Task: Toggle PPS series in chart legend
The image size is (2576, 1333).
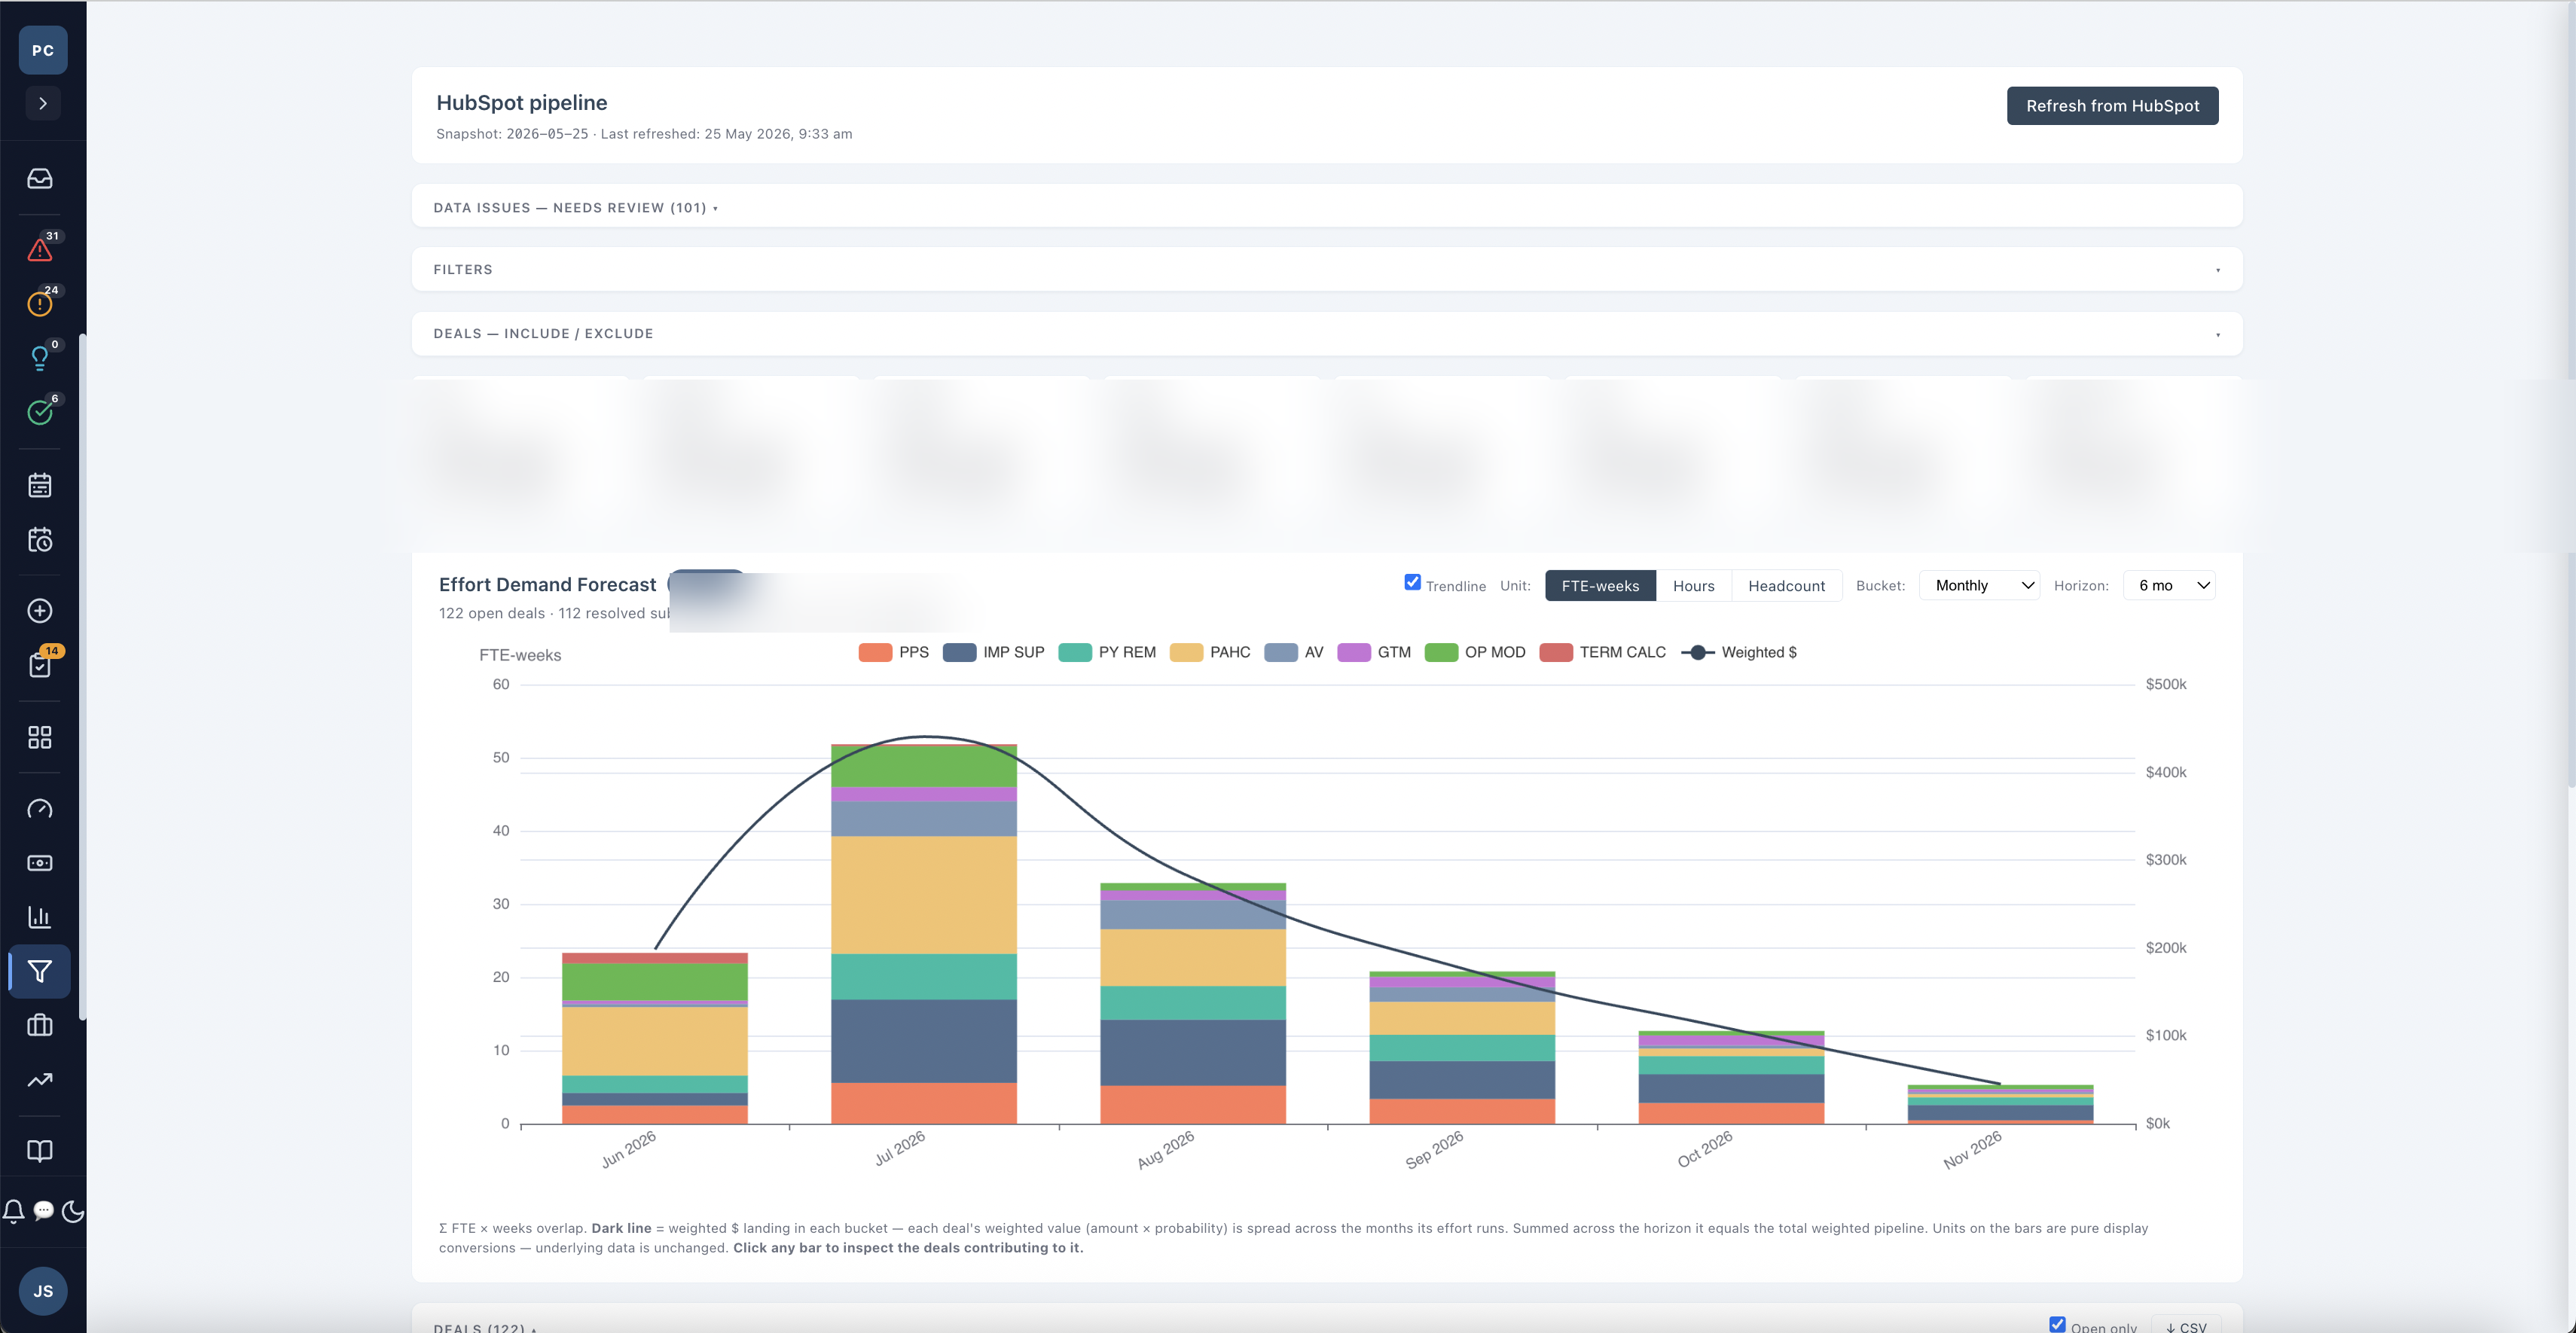Action: pos(894,652)
